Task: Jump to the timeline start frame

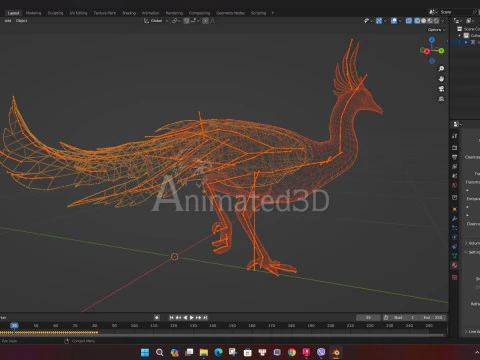Action: 171,317
